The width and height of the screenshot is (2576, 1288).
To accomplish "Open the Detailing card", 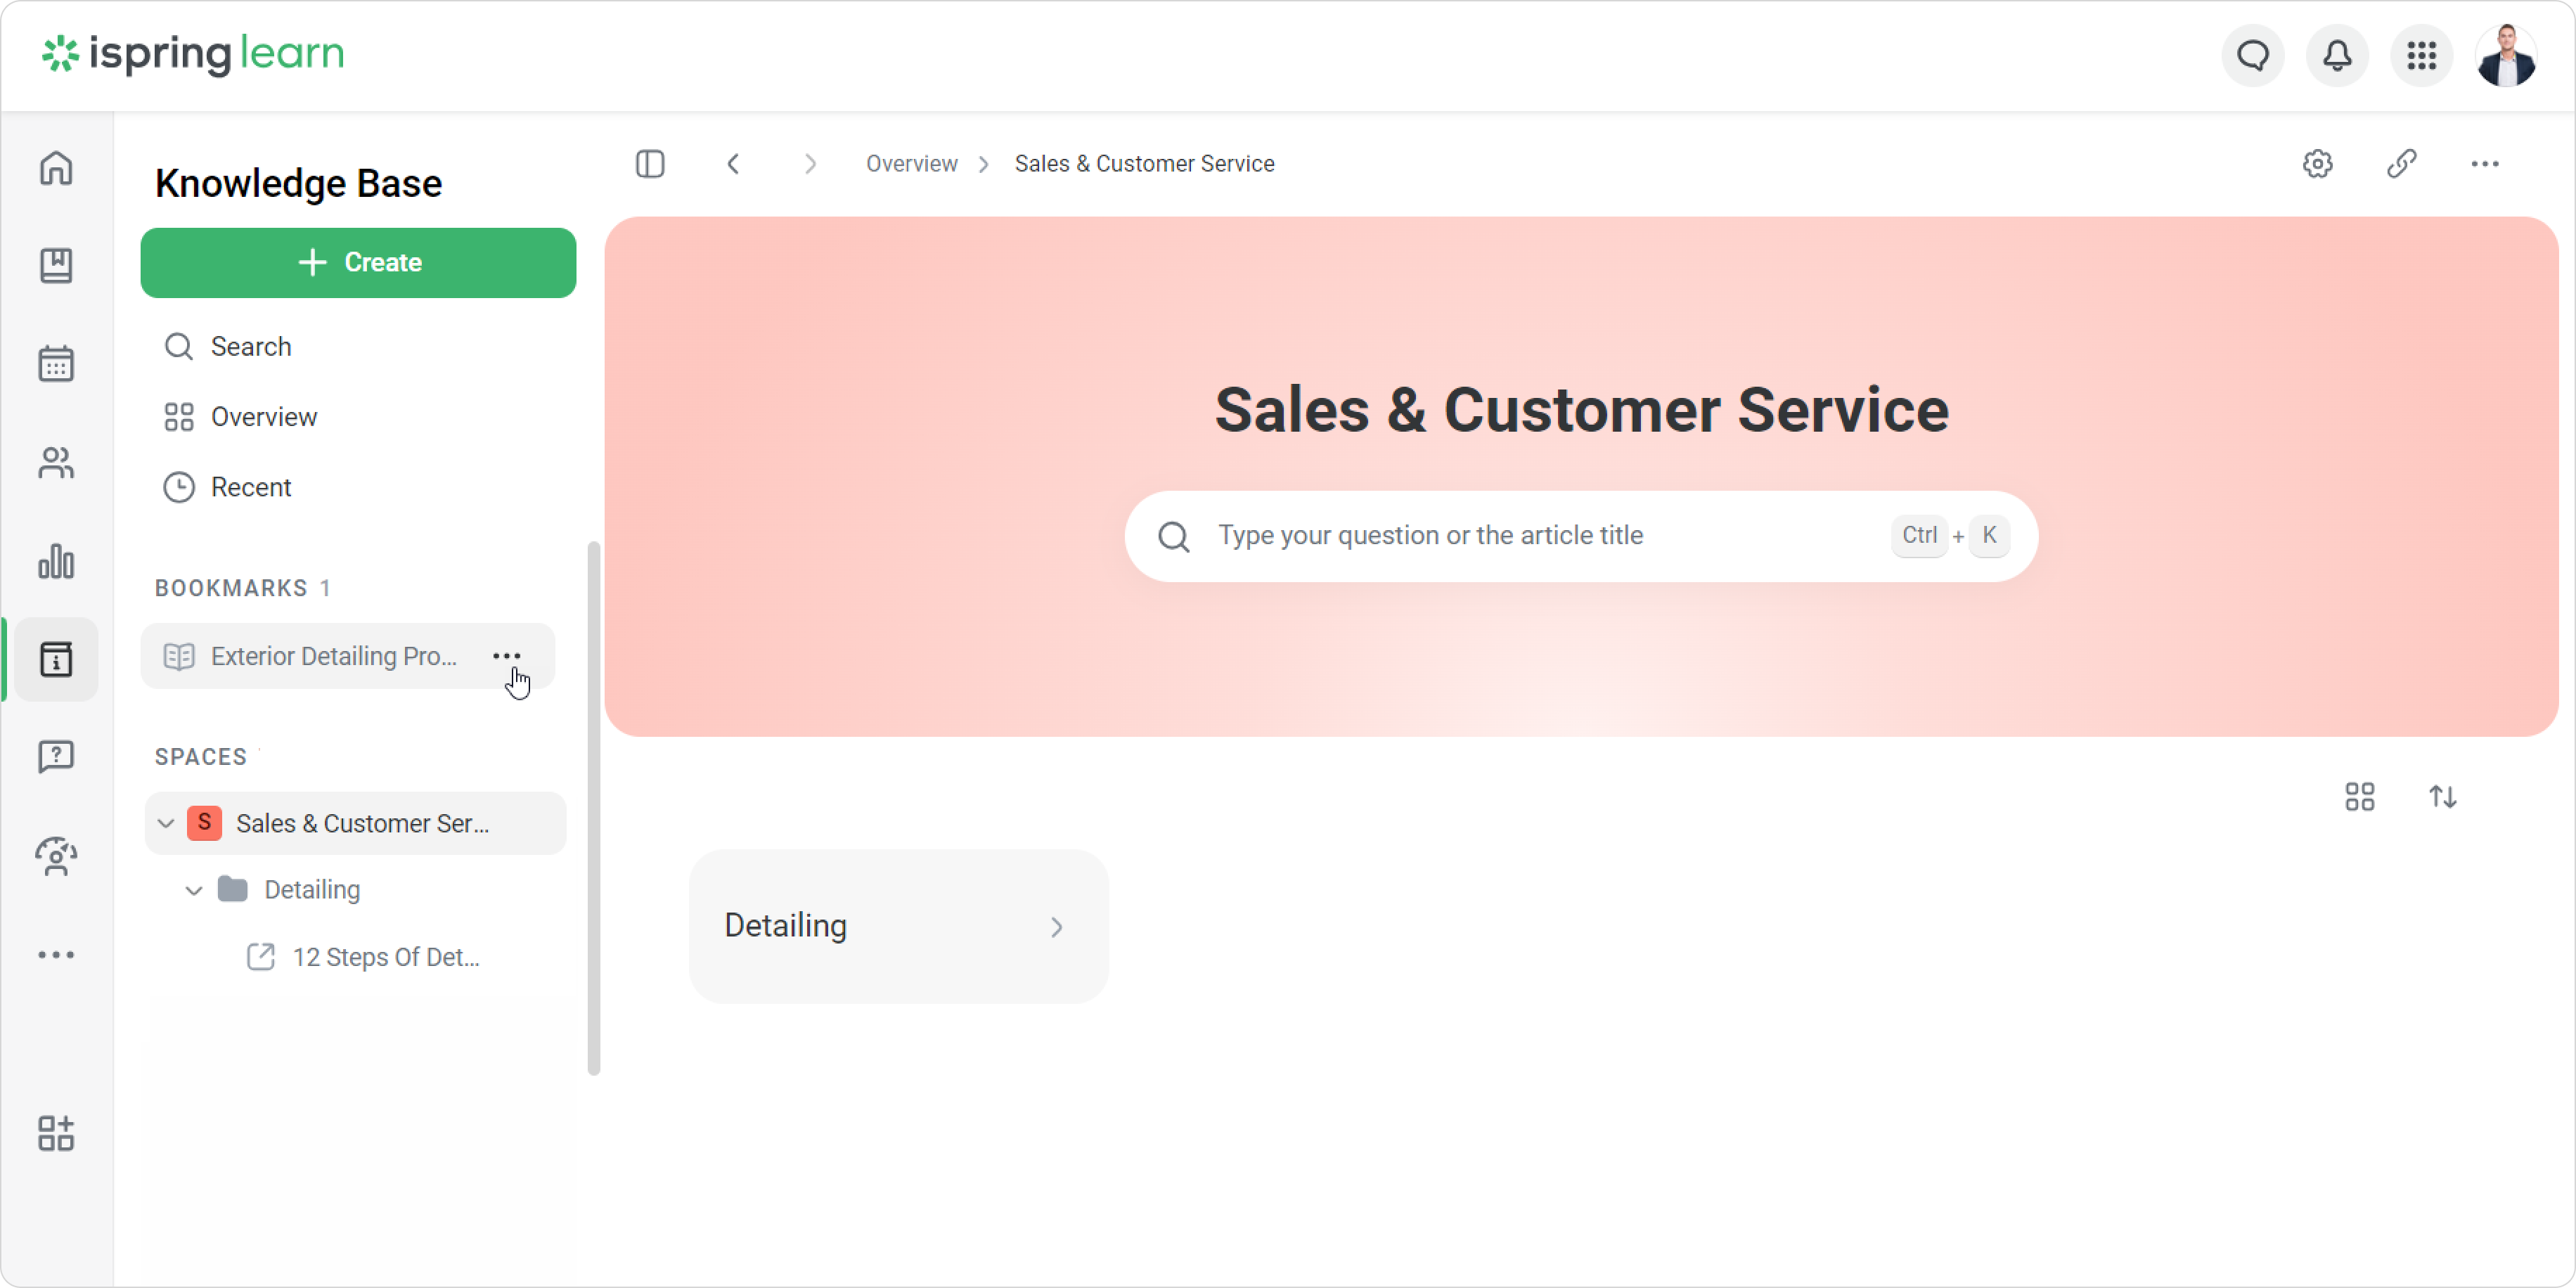I will point(898,926).
